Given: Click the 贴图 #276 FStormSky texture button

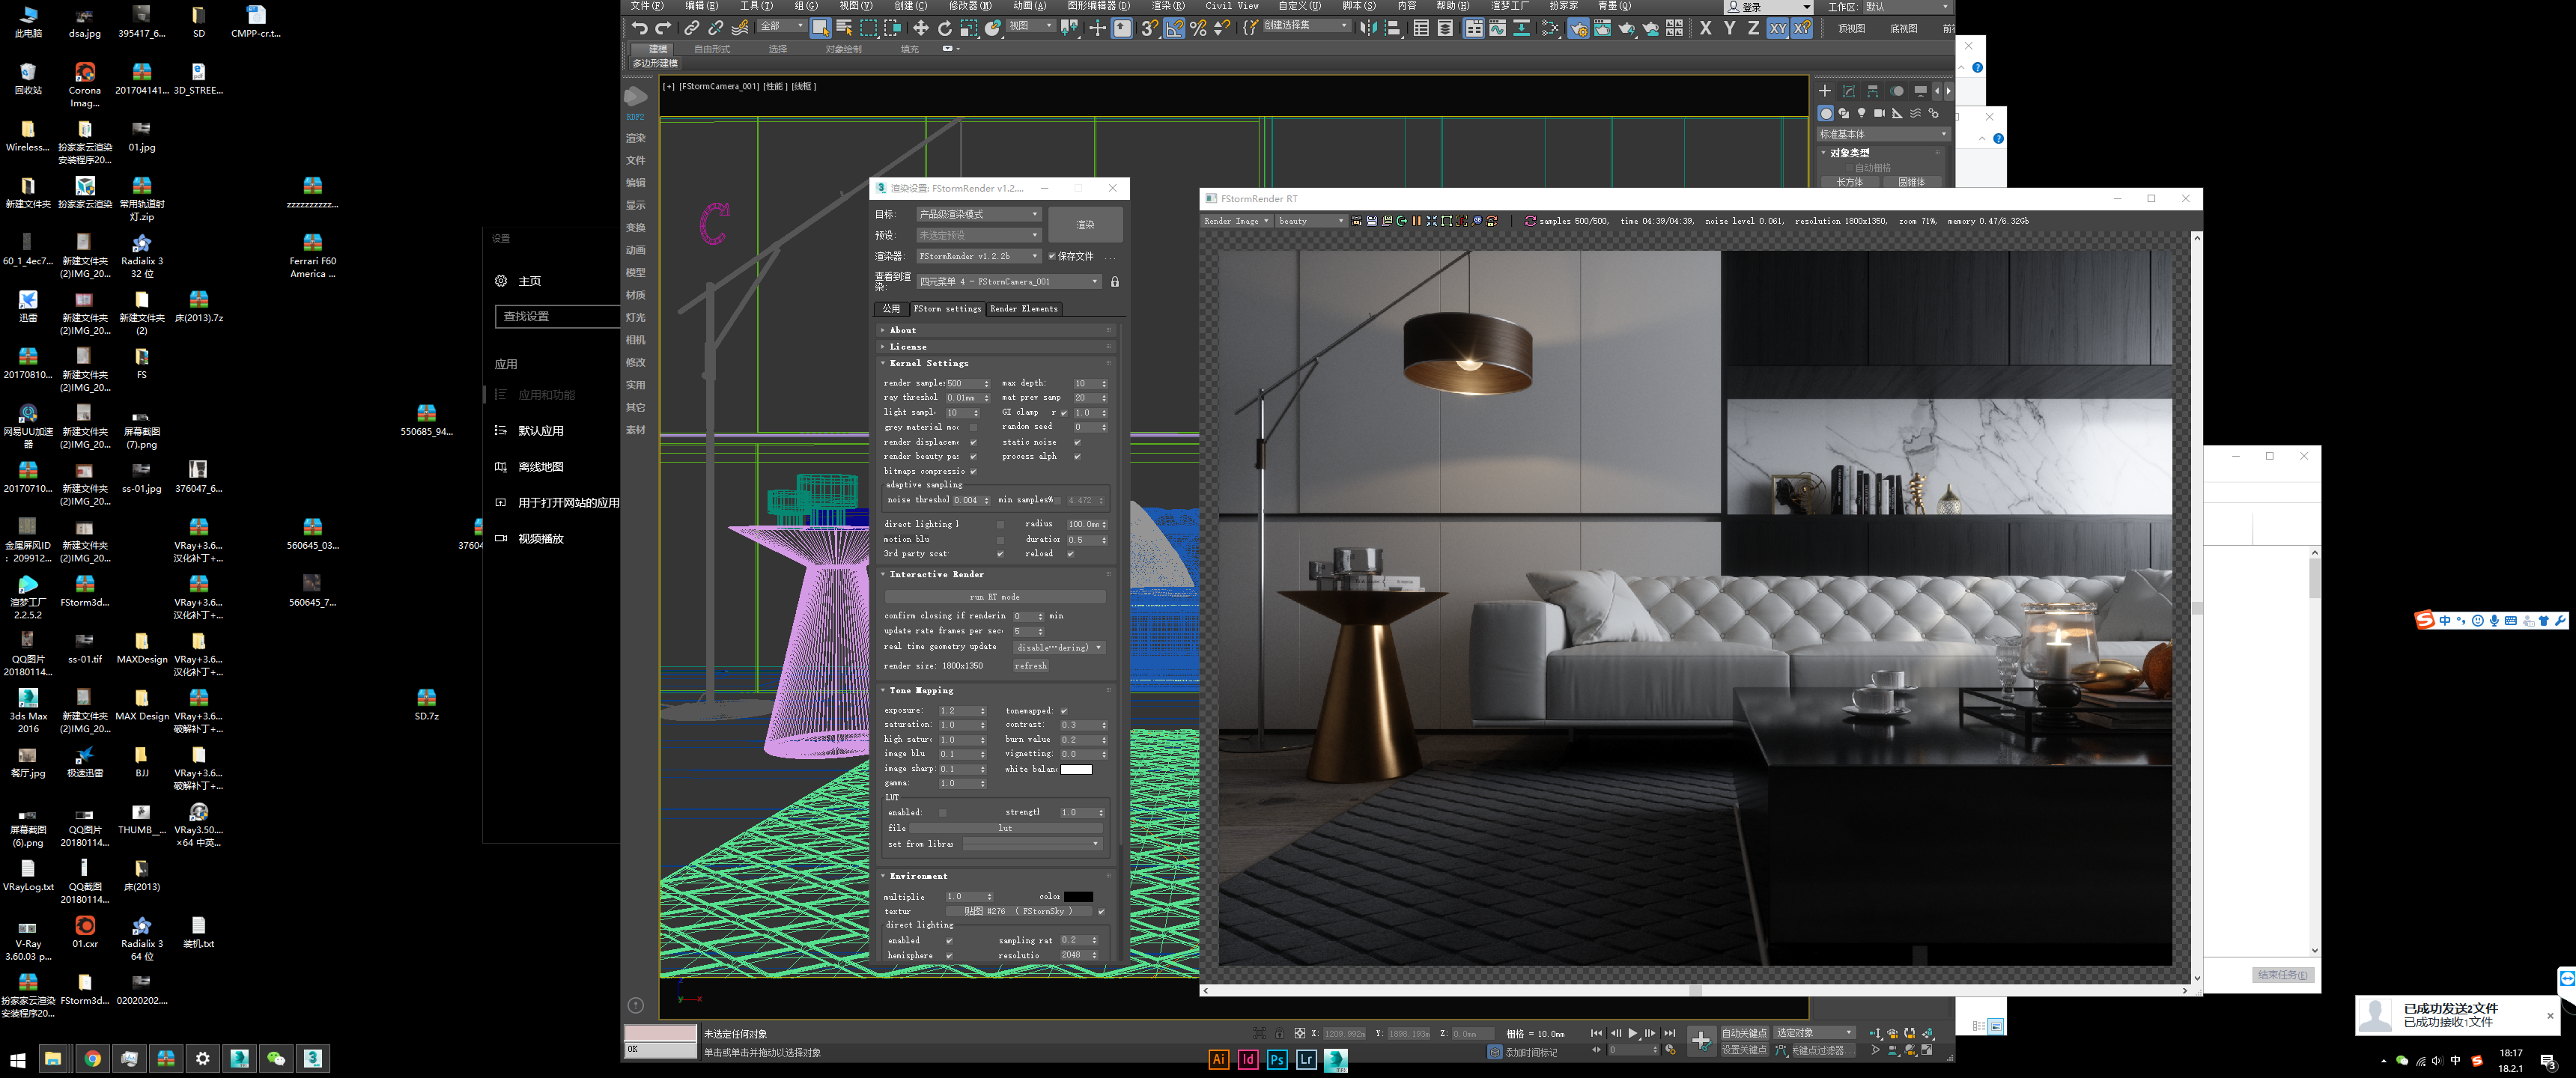Looking at the screenshot, I should pyautogui.click(x=1018, y=912).
